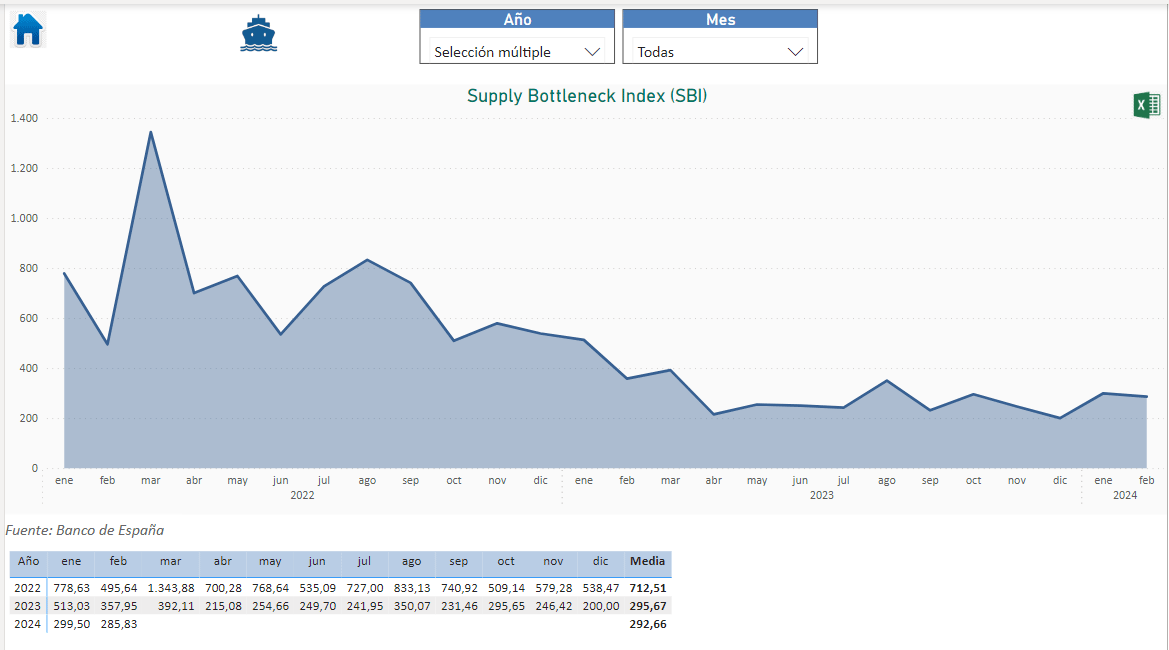
Task: Click the Supply Bottleneck Index chart title
Action: [587, 96]
